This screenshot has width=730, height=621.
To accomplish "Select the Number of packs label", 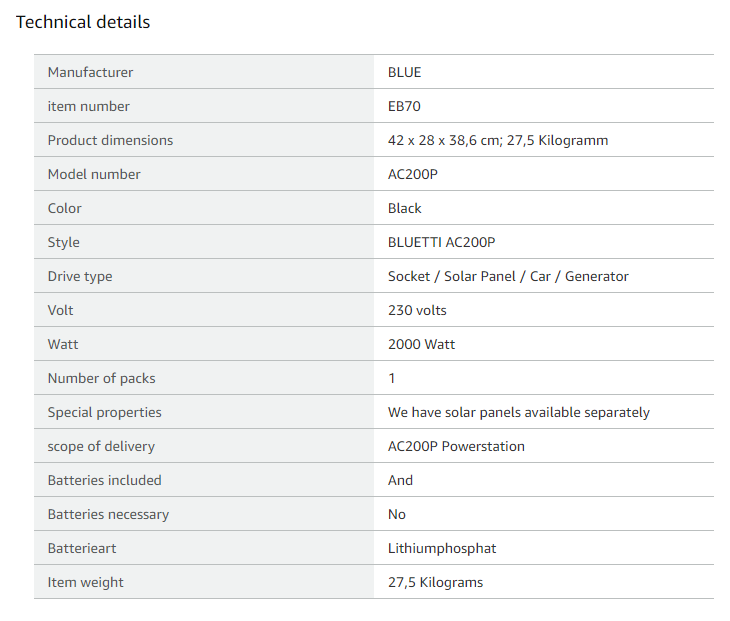I will (101, 378).
